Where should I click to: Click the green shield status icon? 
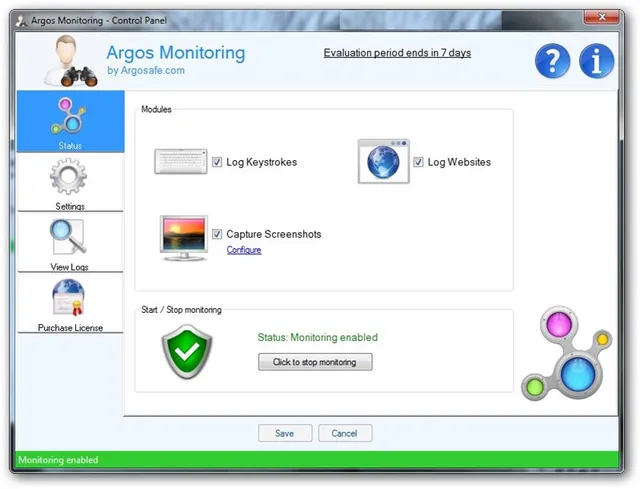[x=187, y=351]
